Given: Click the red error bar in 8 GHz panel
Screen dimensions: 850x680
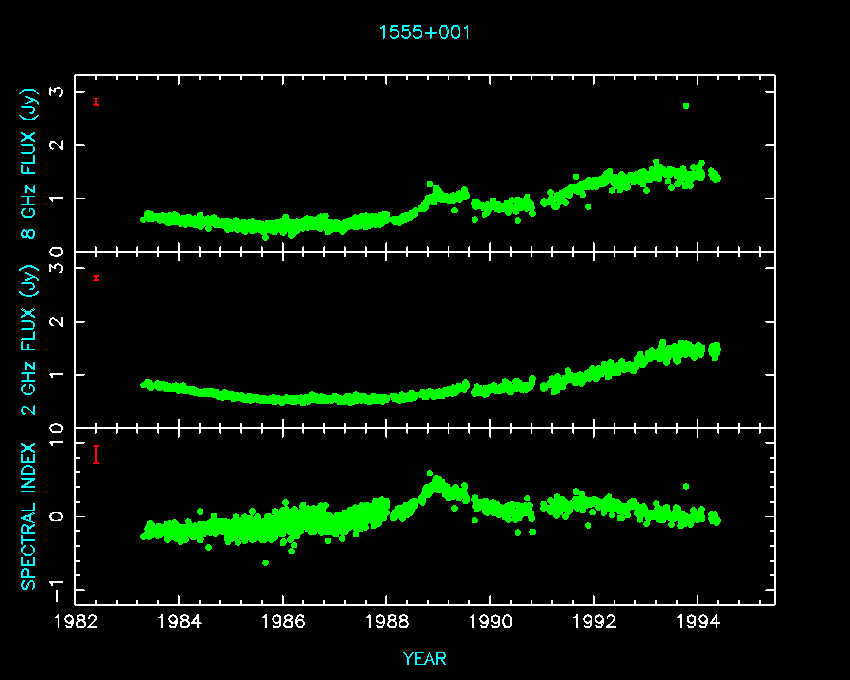Looking at the screenshot, I should [x=96, y=101].
